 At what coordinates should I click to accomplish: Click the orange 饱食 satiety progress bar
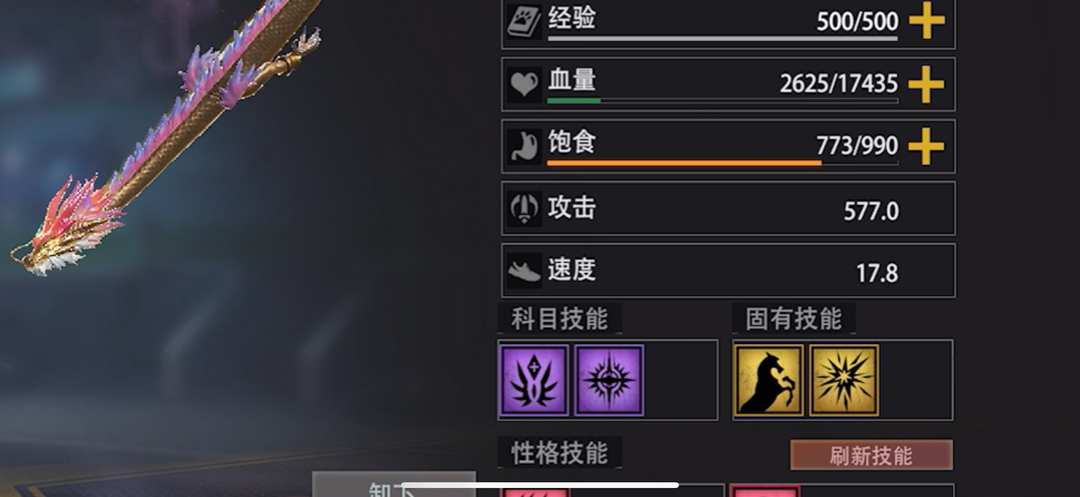click(723, 163)
